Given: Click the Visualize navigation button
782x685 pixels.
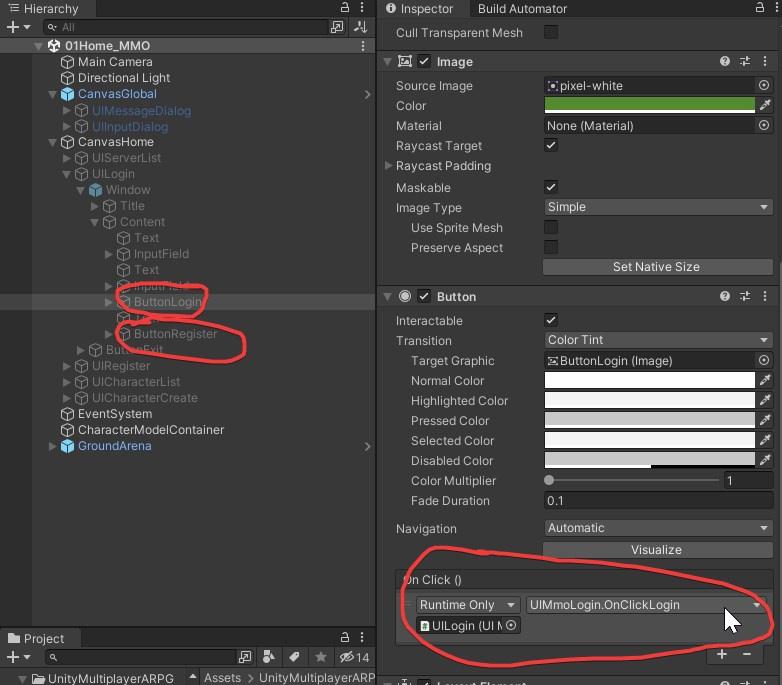Looking at the screenshot, I should (x=658, y=550).
